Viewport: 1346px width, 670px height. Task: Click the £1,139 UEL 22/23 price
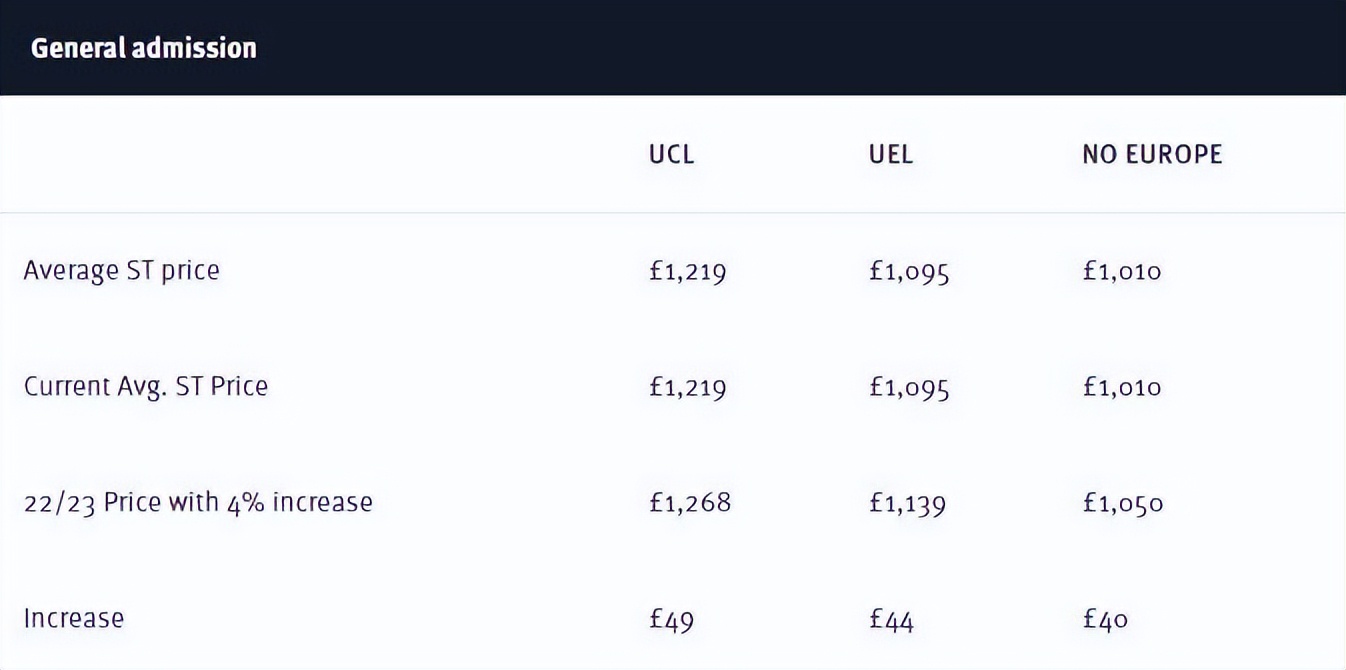[x=908, y=502]
